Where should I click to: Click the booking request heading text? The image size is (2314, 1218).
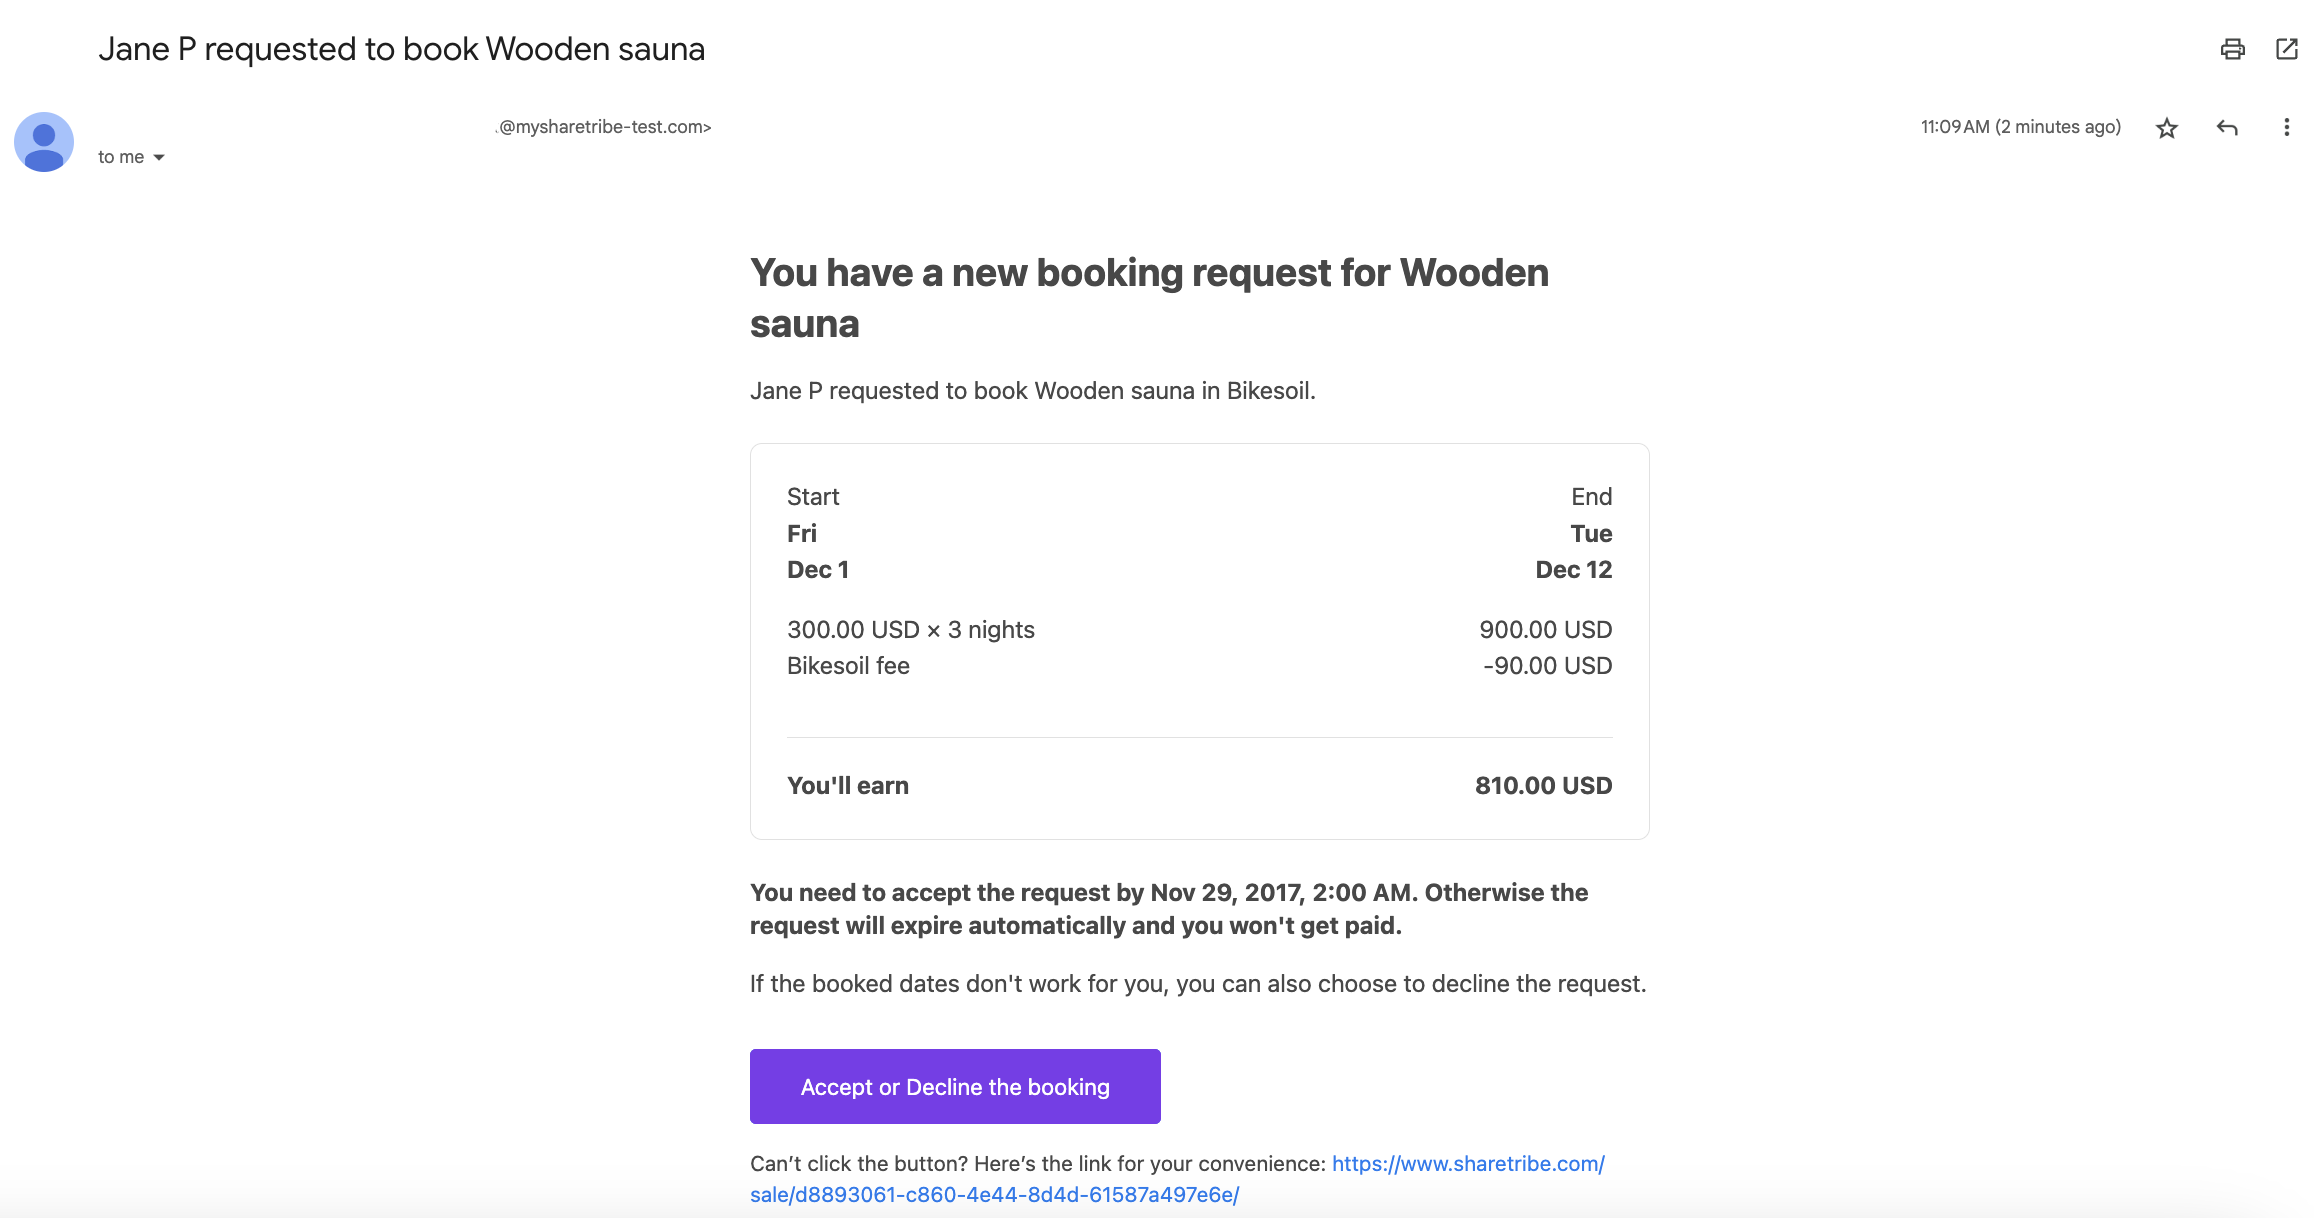pos(1148,297)
